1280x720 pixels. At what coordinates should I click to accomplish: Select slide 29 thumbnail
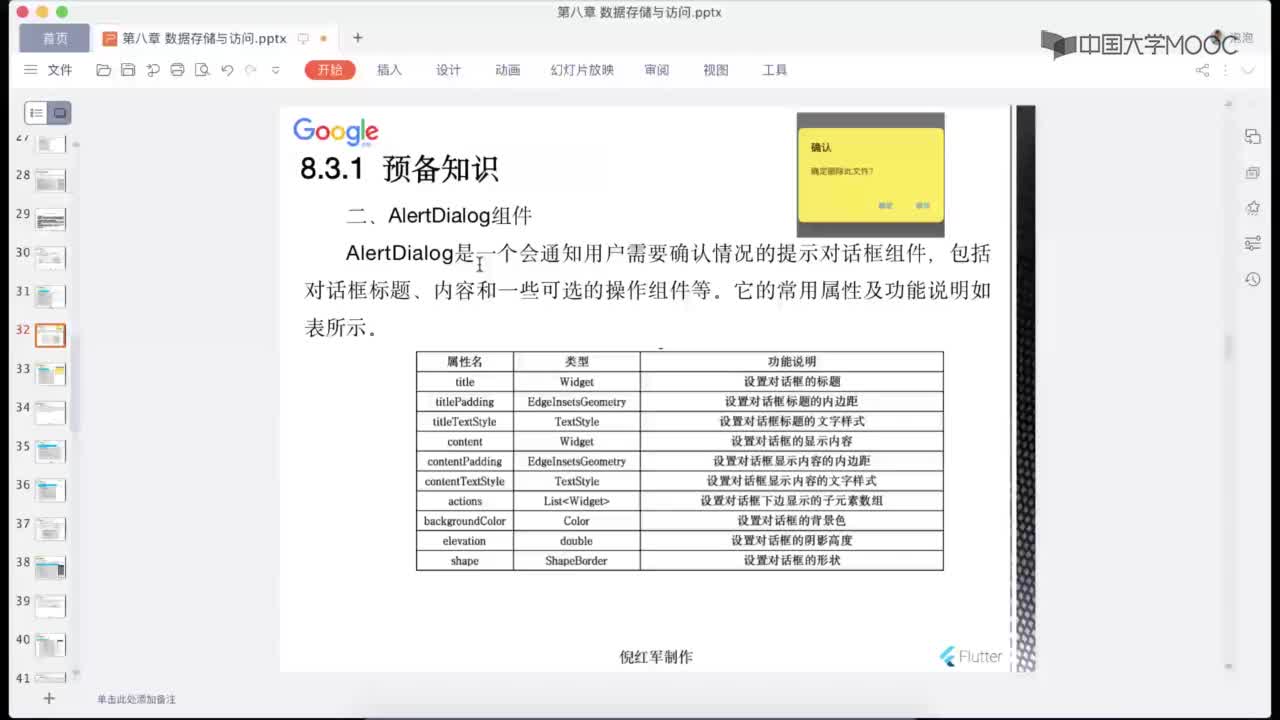(51, 219)
